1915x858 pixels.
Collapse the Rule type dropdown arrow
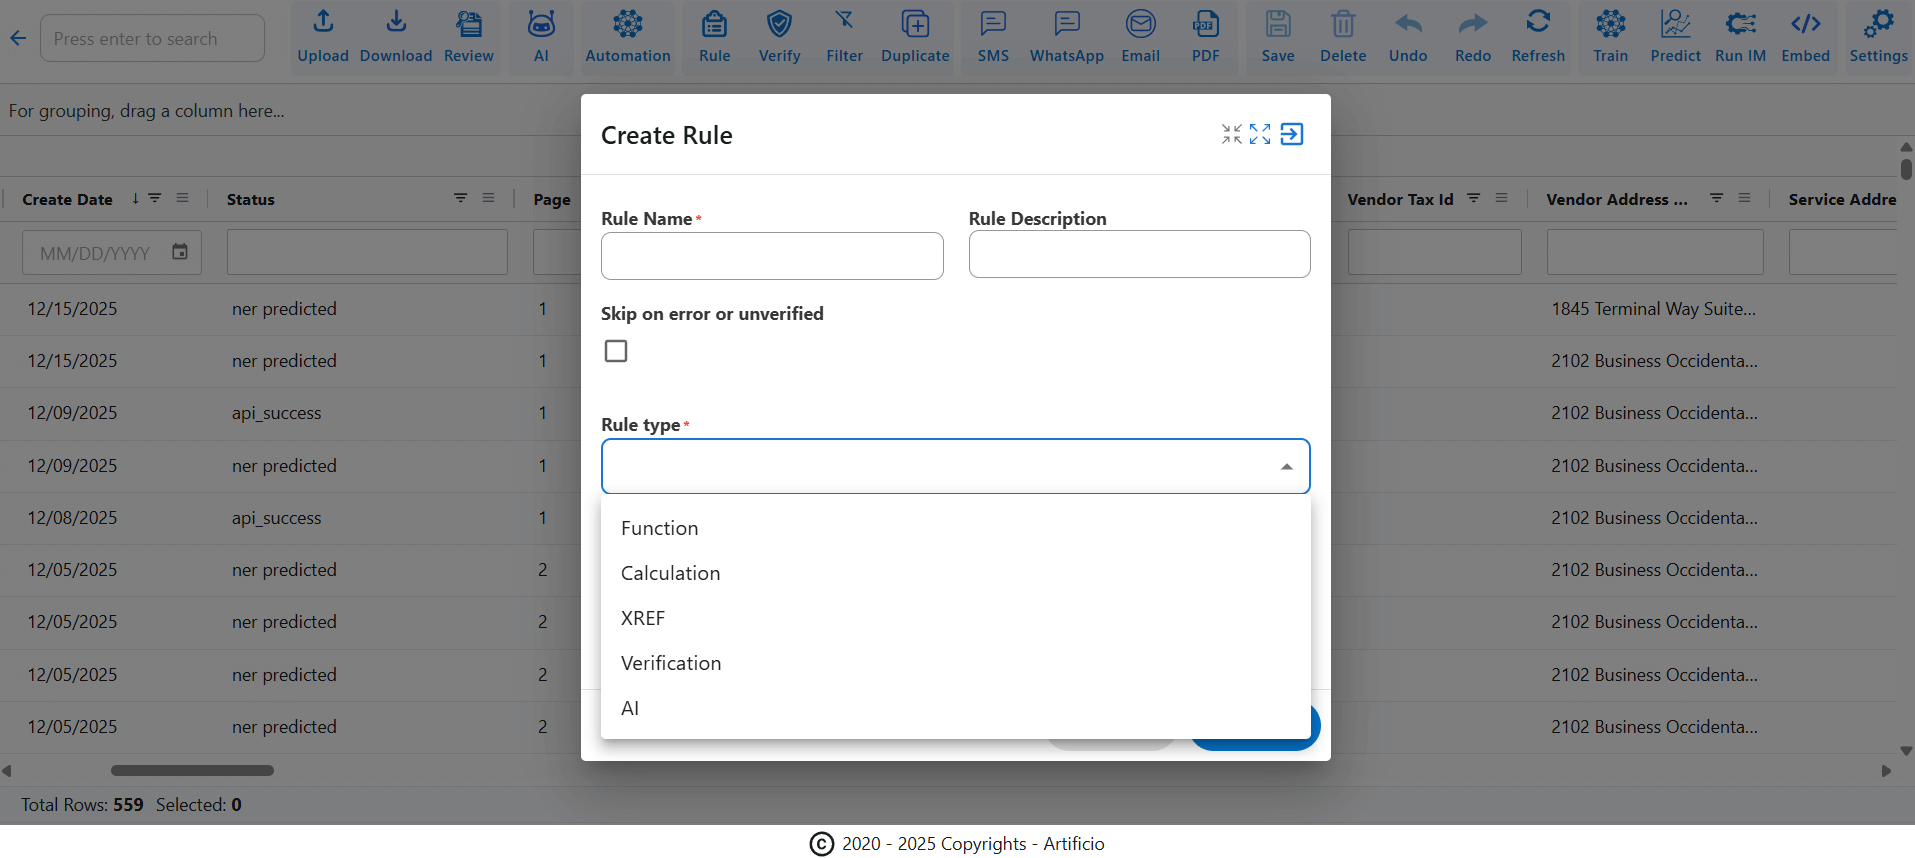(1286, 467)
